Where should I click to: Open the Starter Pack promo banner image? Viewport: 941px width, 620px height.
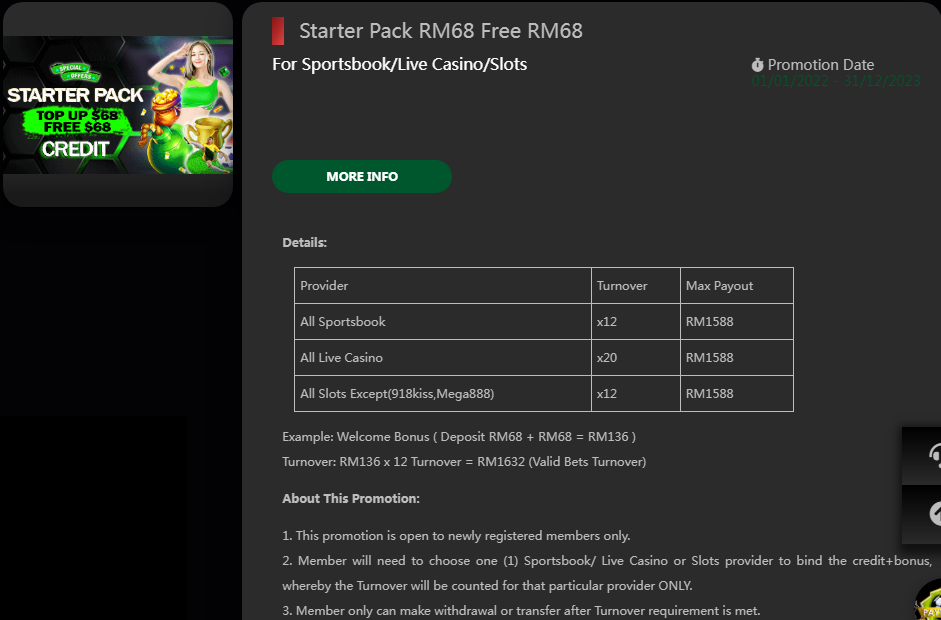[x=118, y=105]
